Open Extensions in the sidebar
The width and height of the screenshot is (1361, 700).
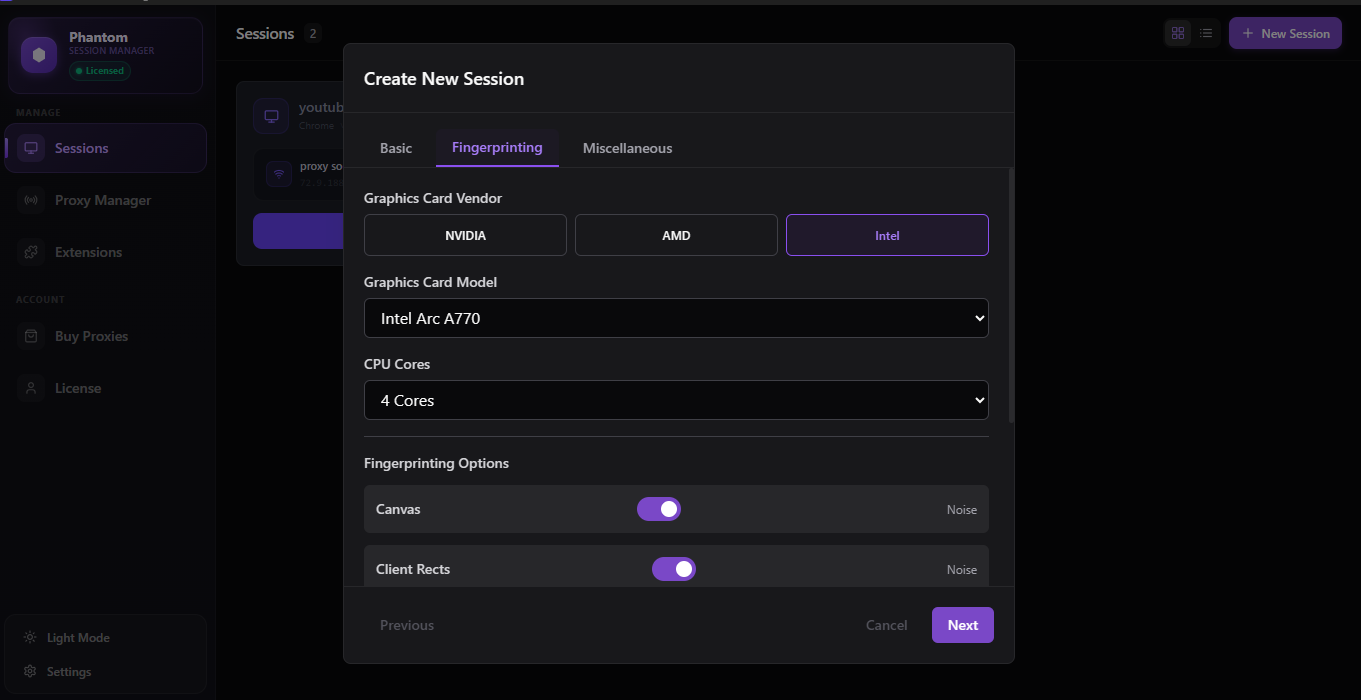(x=105, y=252)
